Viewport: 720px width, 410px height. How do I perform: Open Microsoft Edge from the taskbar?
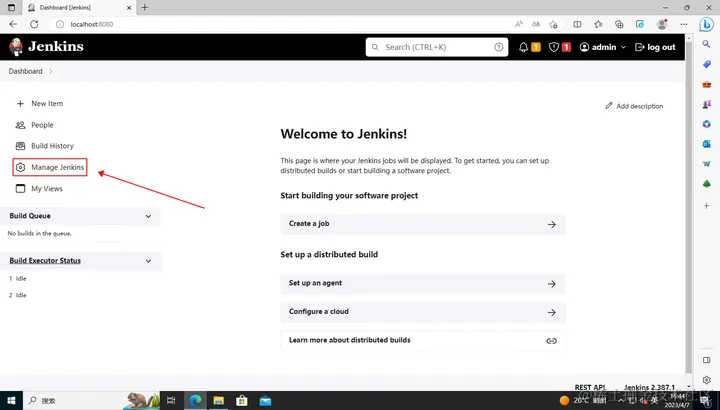pyautogui.click(x=196, y=401)
